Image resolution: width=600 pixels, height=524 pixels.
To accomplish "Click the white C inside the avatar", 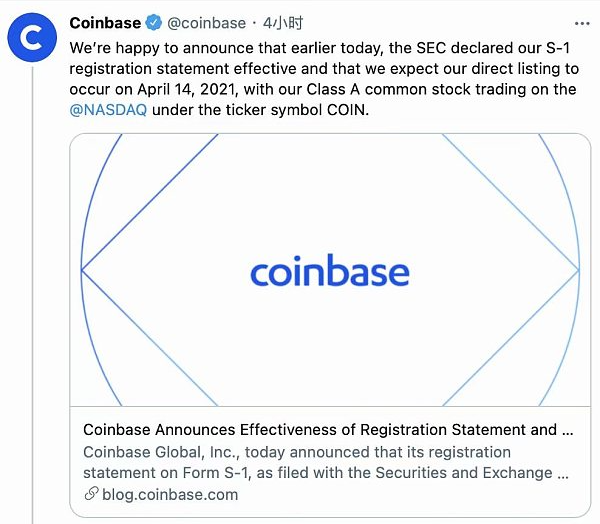I will pos(32,38).
